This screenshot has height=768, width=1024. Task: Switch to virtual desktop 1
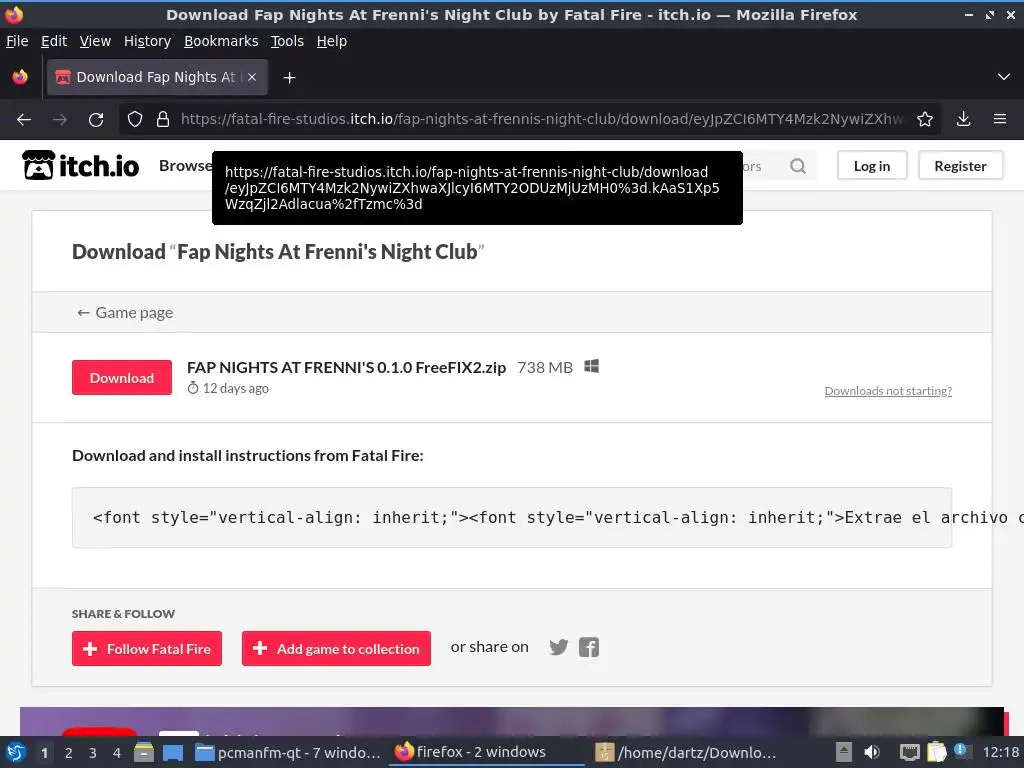pos(44,753)
